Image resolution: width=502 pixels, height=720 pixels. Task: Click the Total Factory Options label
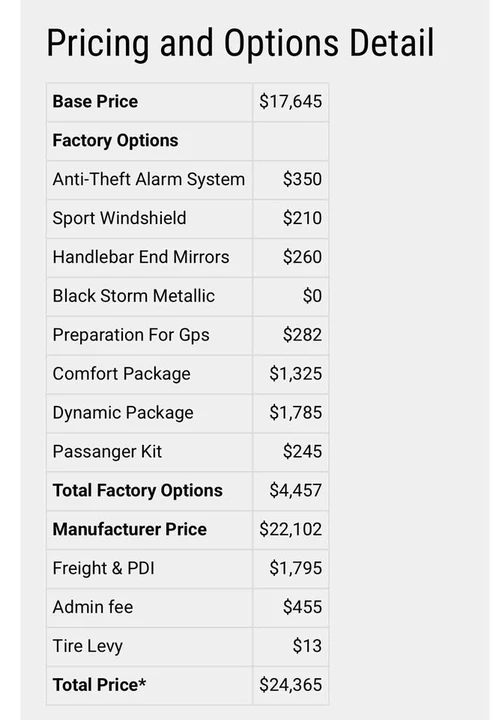[x=137, y=491]
